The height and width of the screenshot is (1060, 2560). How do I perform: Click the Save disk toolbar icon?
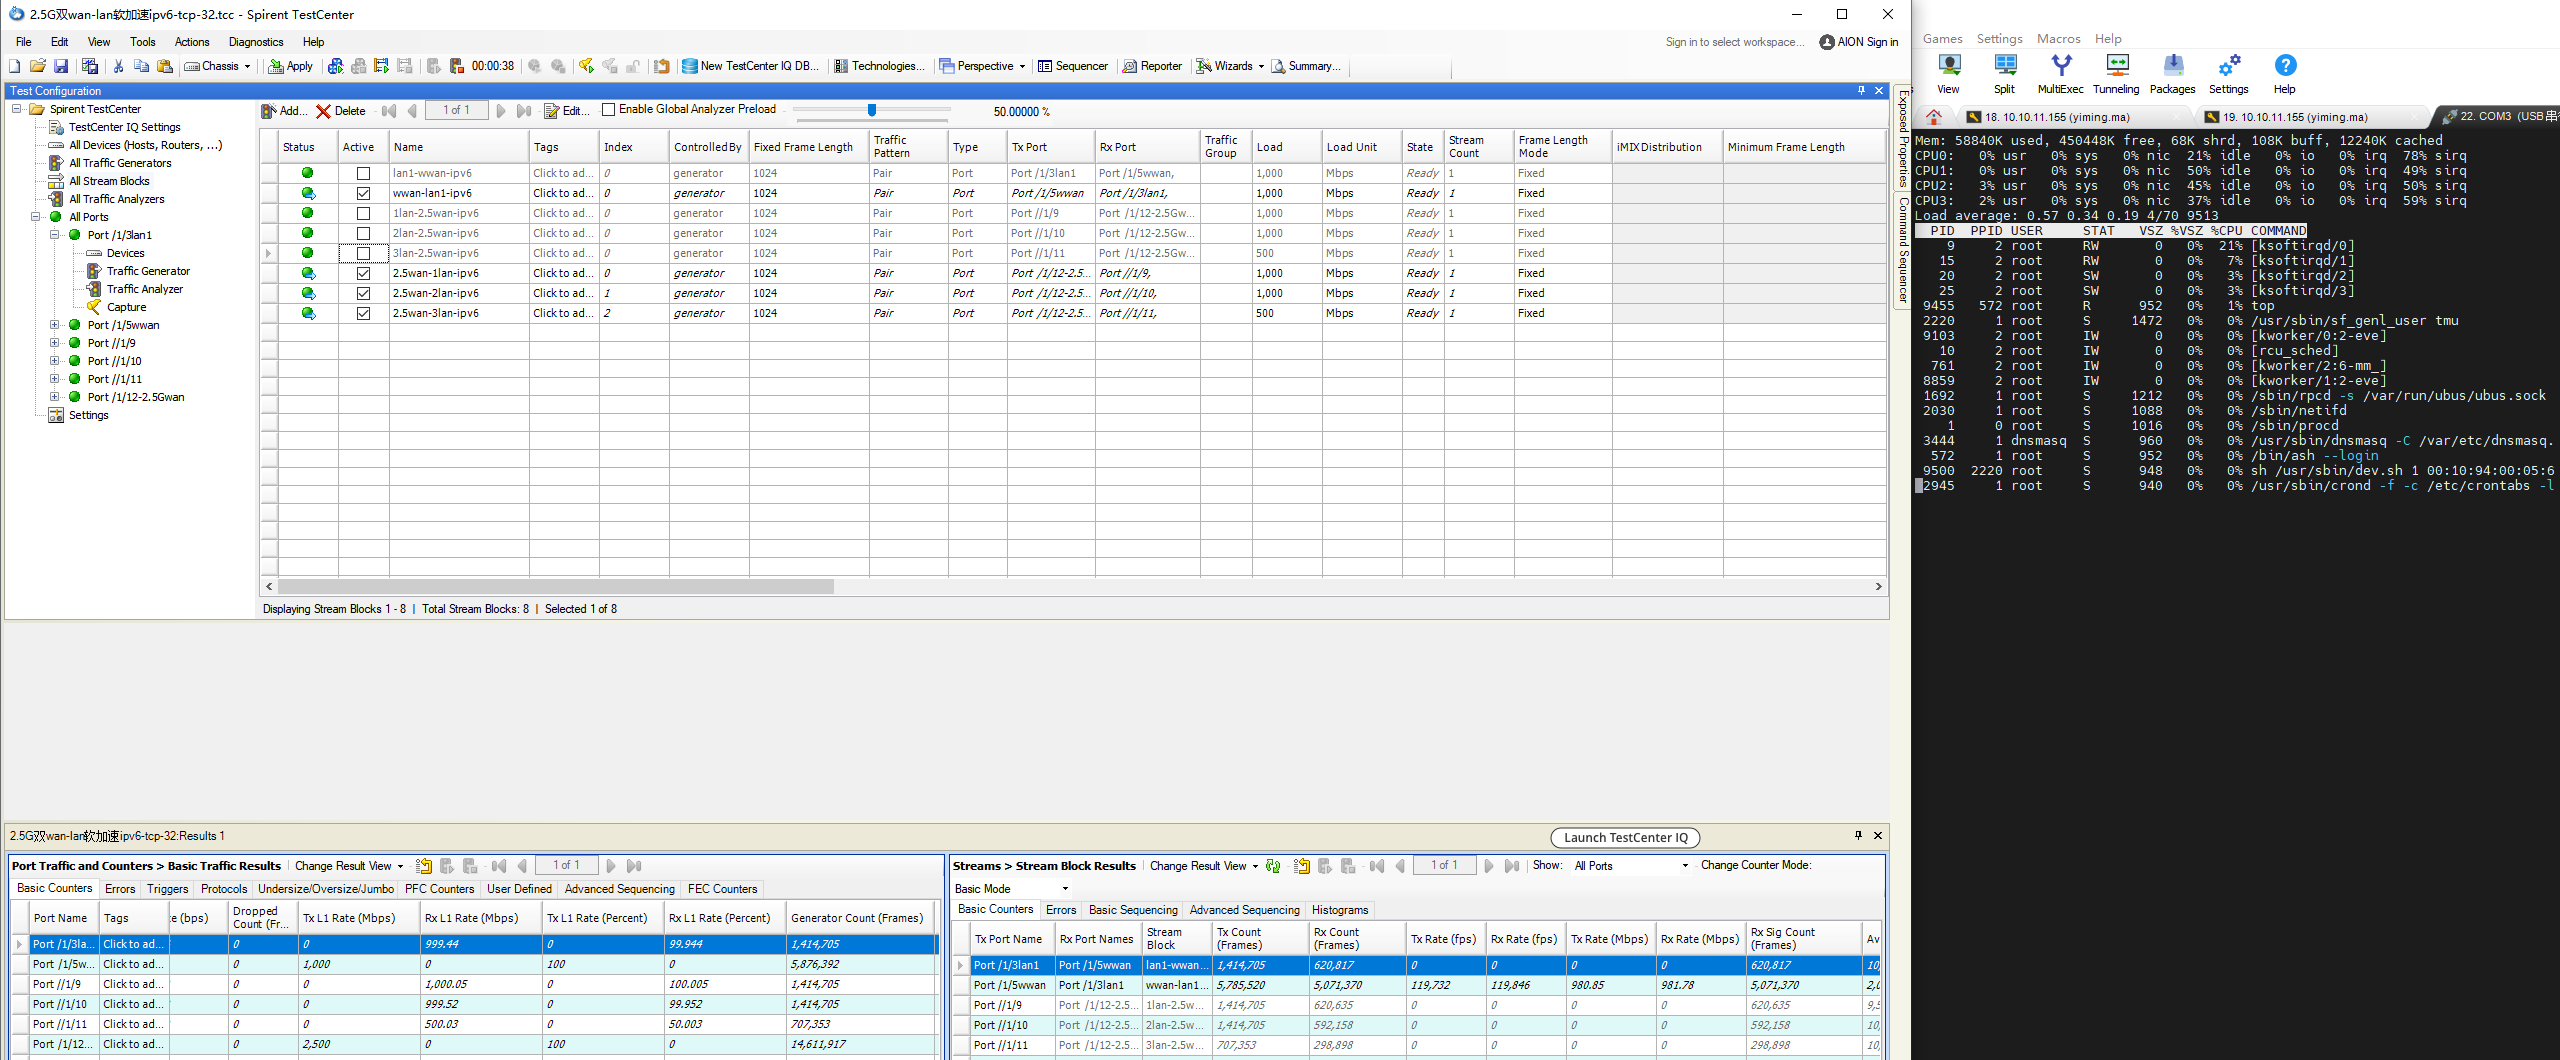61,66
